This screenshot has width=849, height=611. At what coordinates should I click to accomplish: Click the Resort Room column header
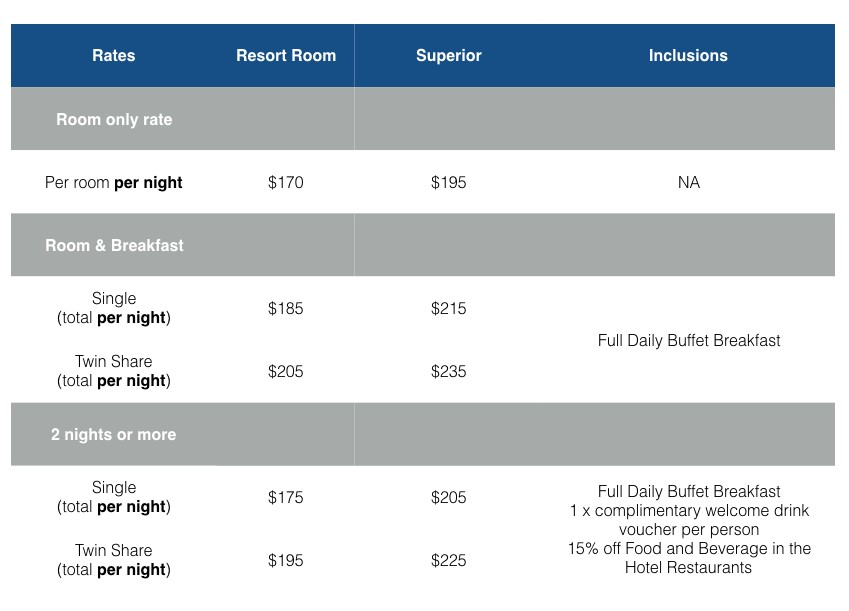pyautogui.click(x=285, y=56)
